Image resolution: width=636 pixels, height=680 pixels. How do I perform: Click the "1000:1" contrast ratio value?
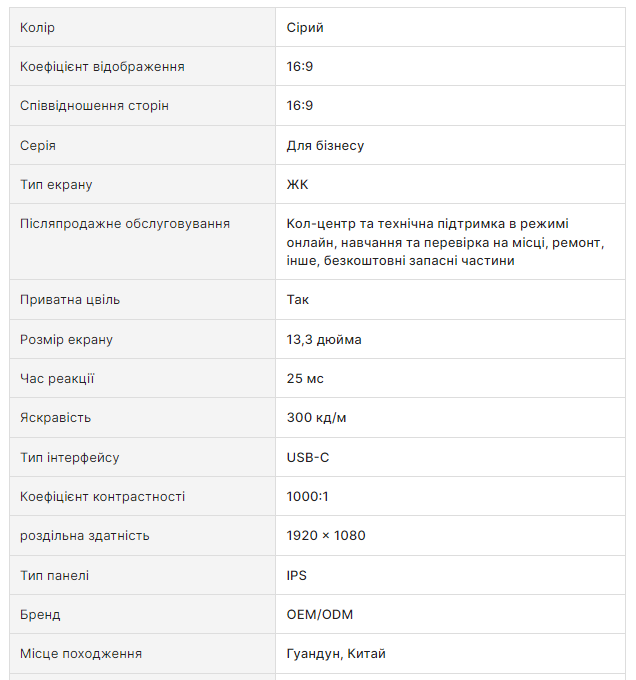click(307, 496)
